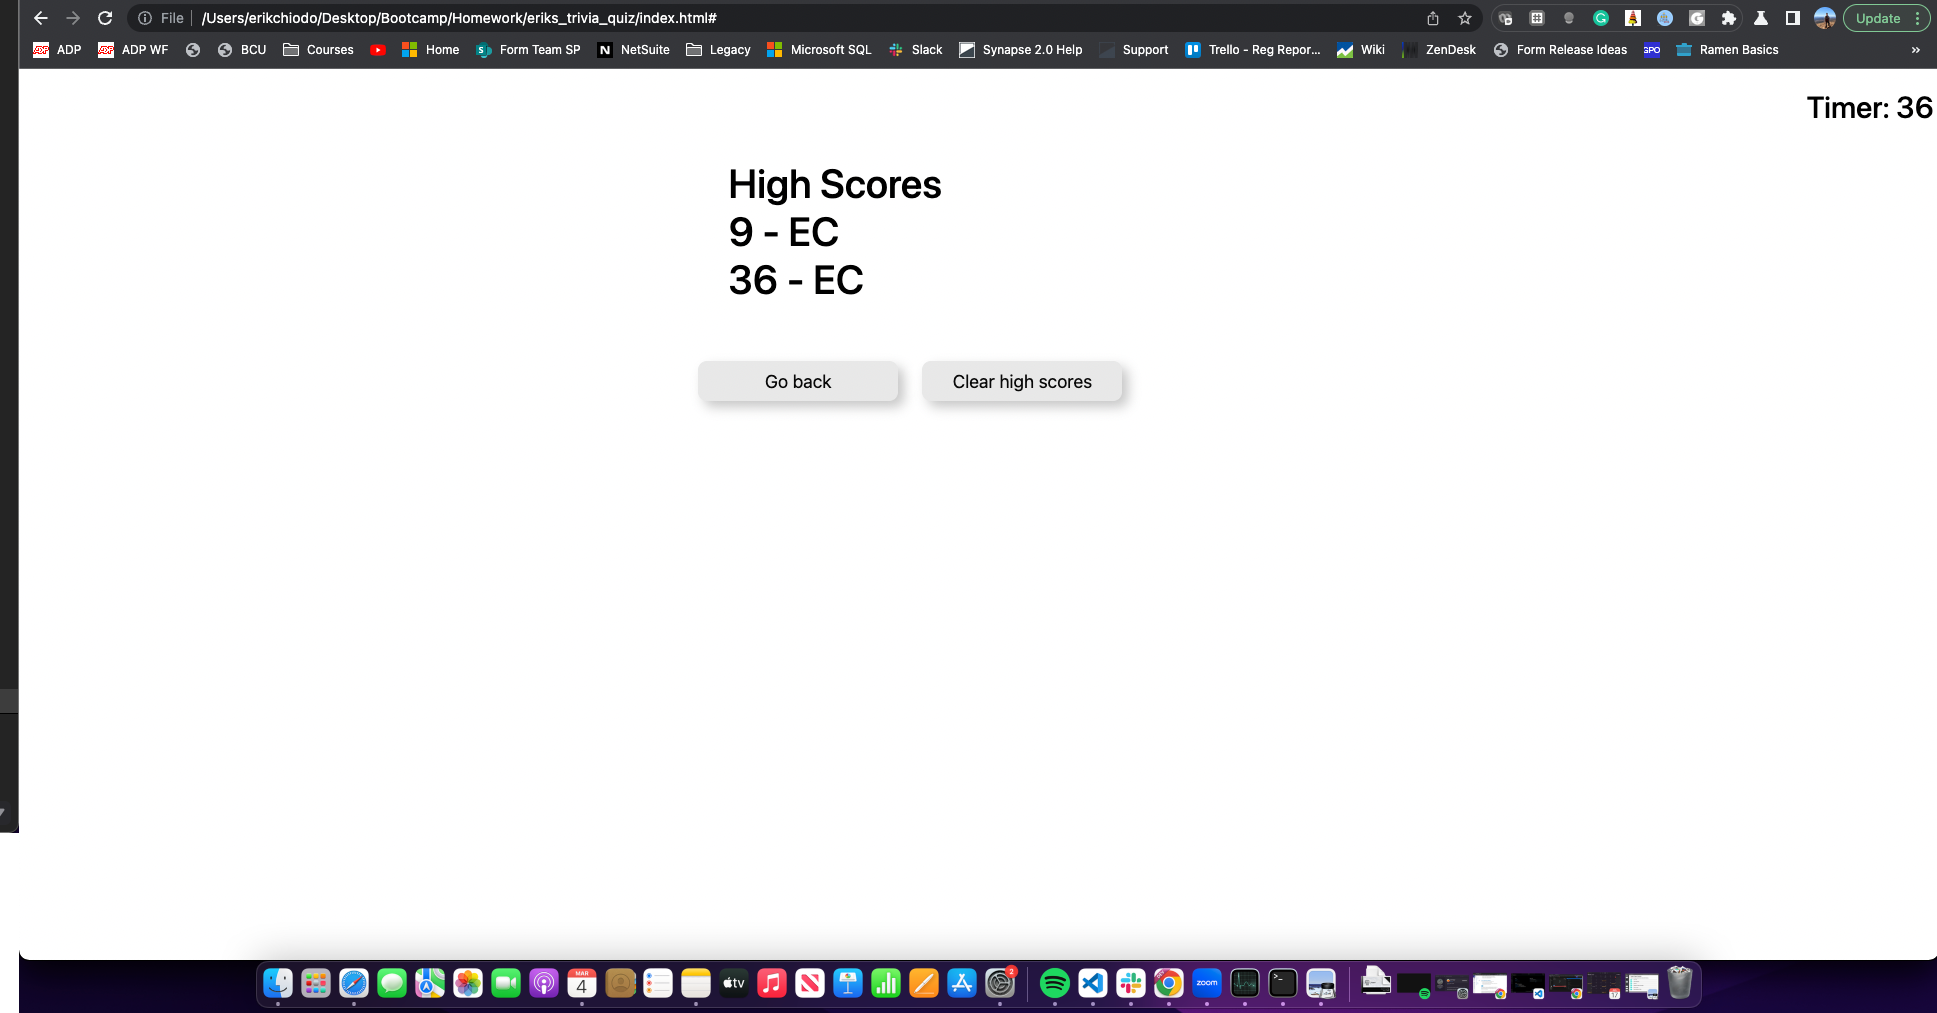Click the Chrome profile avatar
Screen dimensions: 1937x1013
click(x=1825, y=17)
